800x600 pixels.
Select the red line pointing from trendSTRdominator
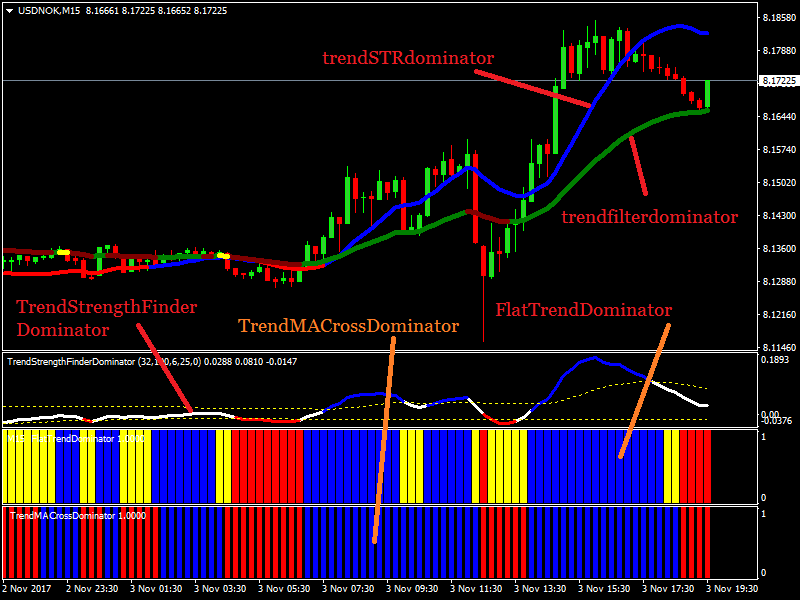(532, 87)
